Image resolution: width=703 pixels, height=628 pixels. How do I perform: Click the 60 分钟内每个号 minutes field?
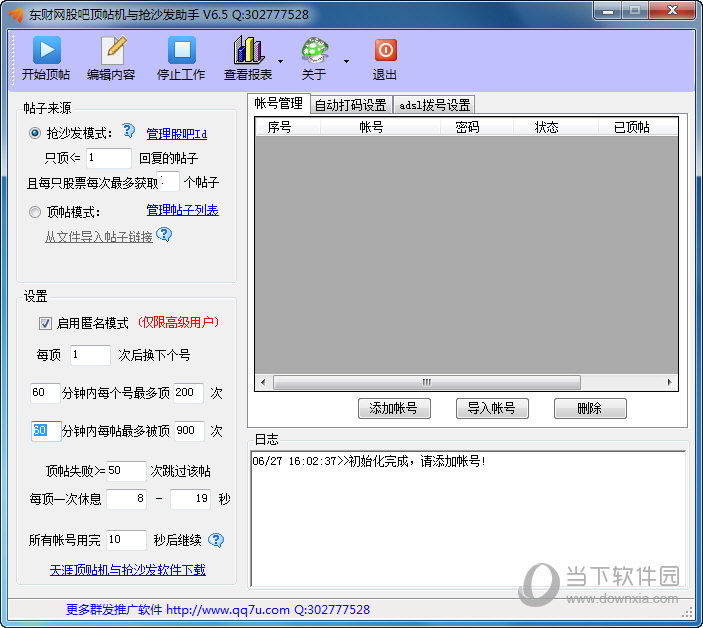(x=45, y=393)
